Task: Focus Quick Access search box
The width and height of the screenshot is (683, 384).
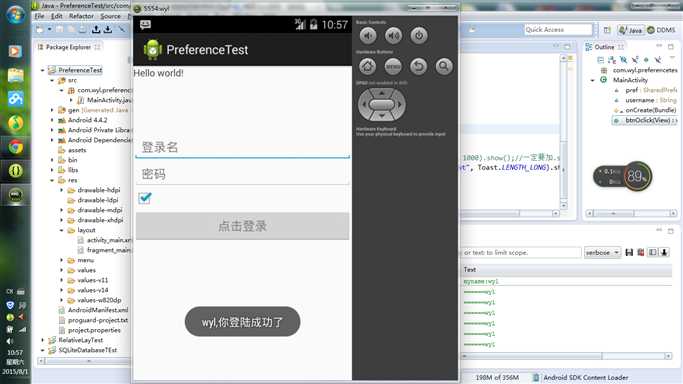Action: [558, 30]
